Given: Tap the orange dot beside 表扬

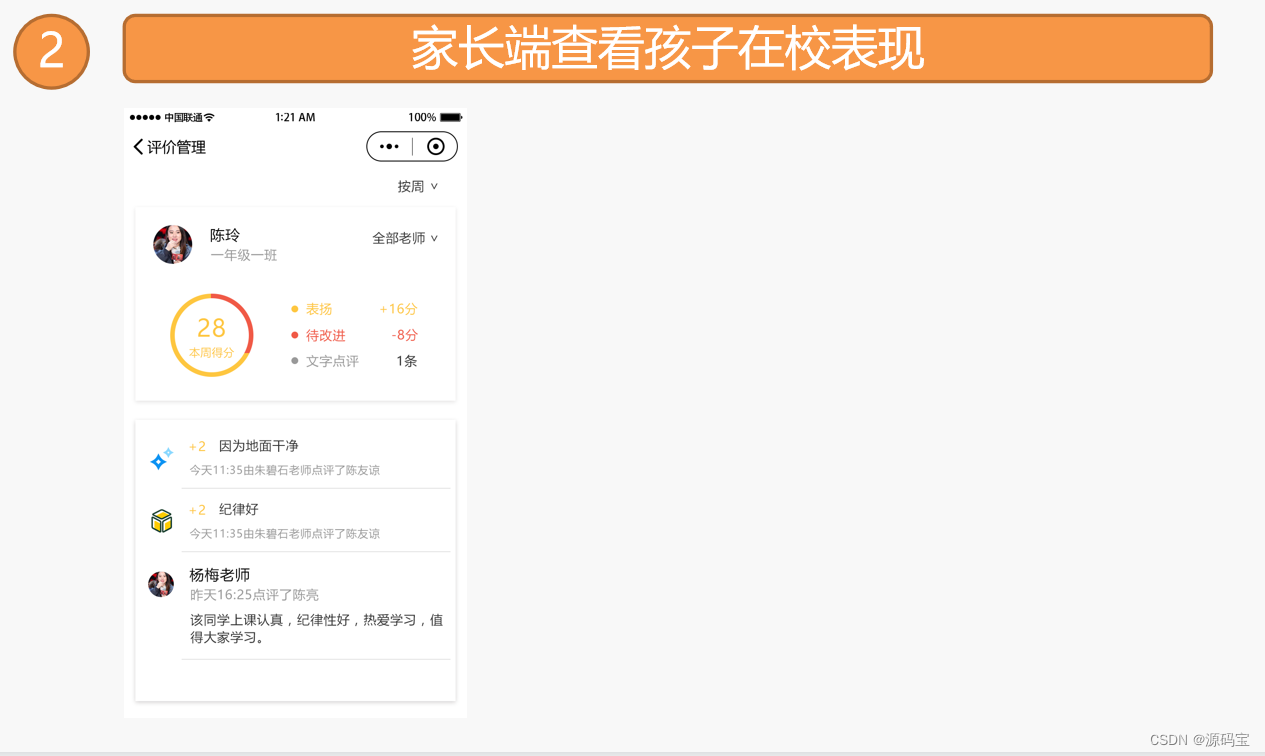Looking at the screenshot, I should click(294, 309).
